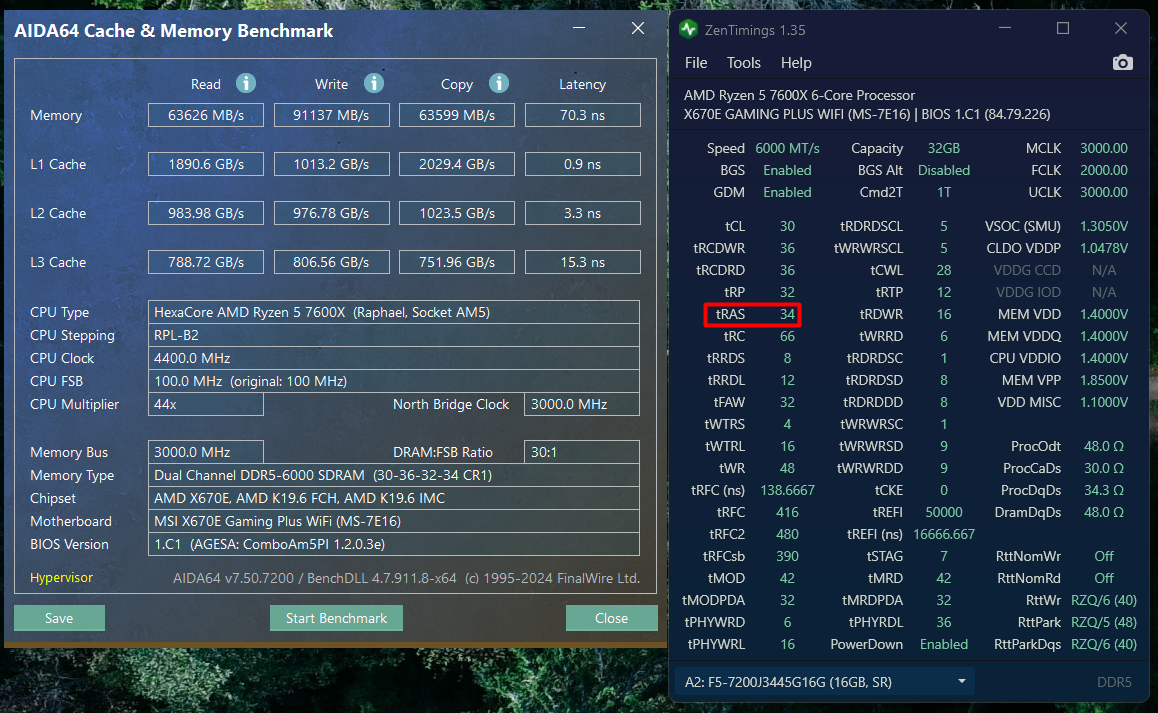Open the Help menu in ZenTimings
Screen dimensions: 1158x713
click(796, 63)
